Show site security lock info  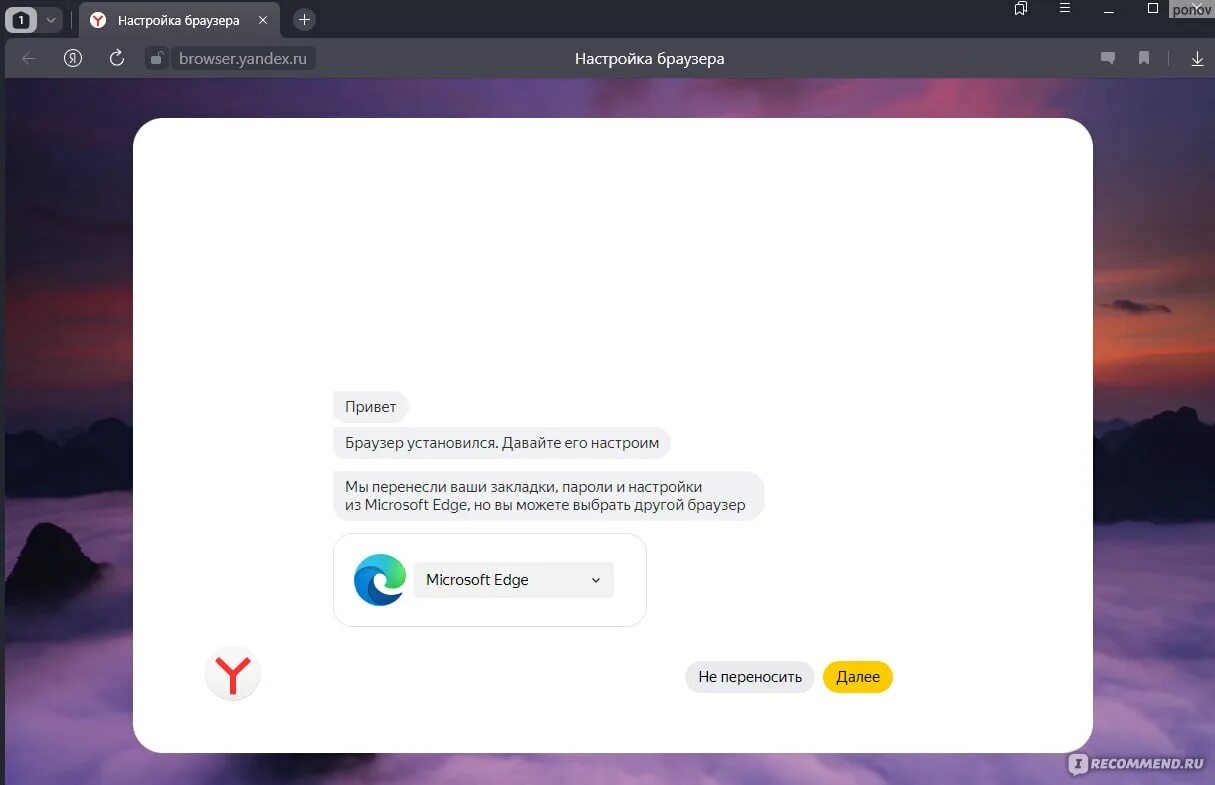coord(156,59)
